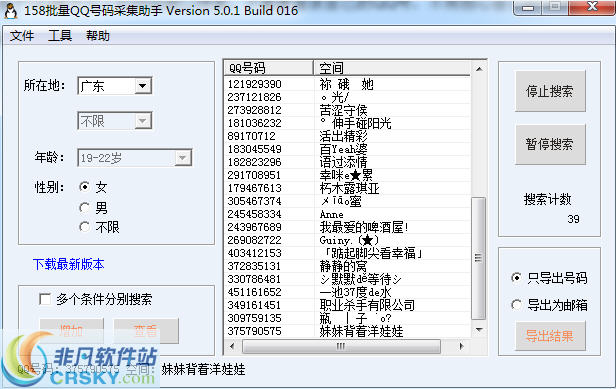Select the row 182823296 语过添情

(x=348, y=162)
